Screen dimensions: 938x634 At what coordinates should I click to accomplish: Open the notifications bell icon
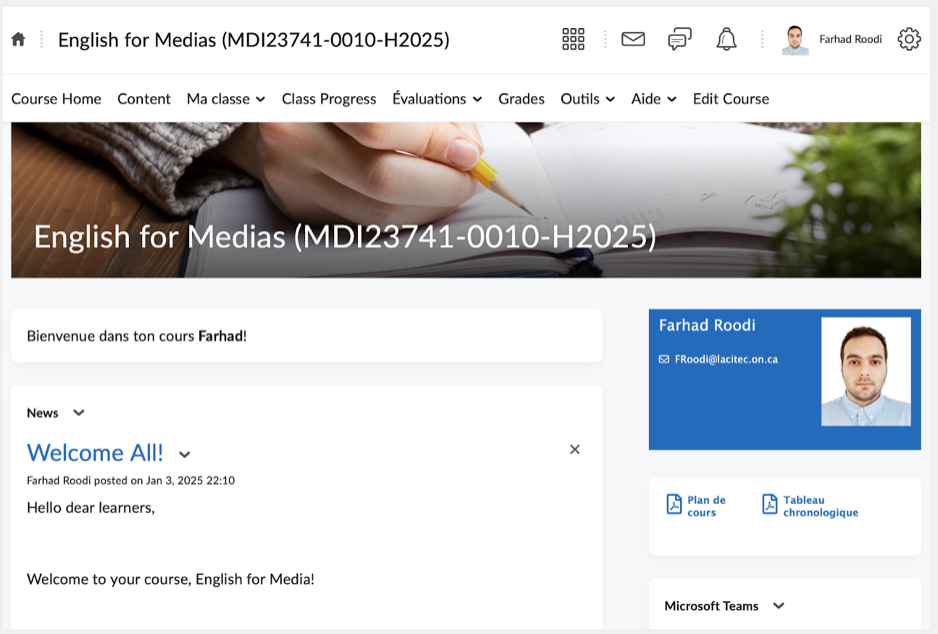[726, 40]
